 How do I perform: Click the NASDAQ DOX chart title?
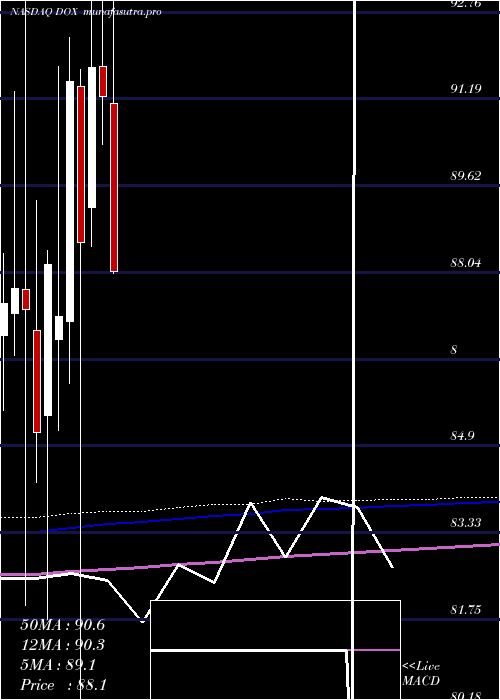pos(45,12)
